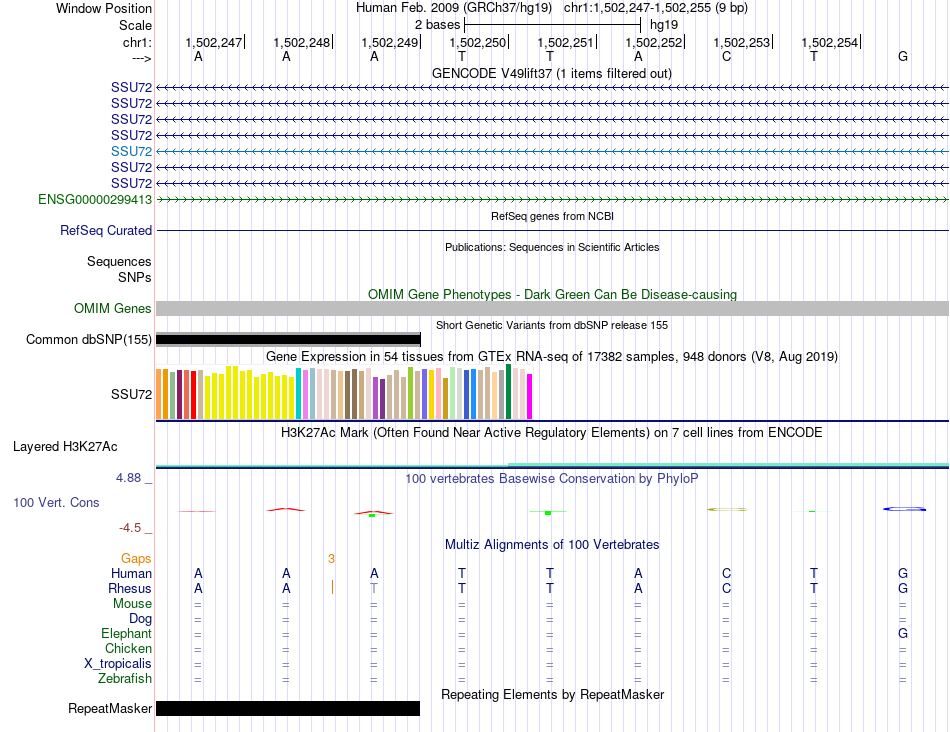Click the chr1: ruler label

[x=137, y=42]
